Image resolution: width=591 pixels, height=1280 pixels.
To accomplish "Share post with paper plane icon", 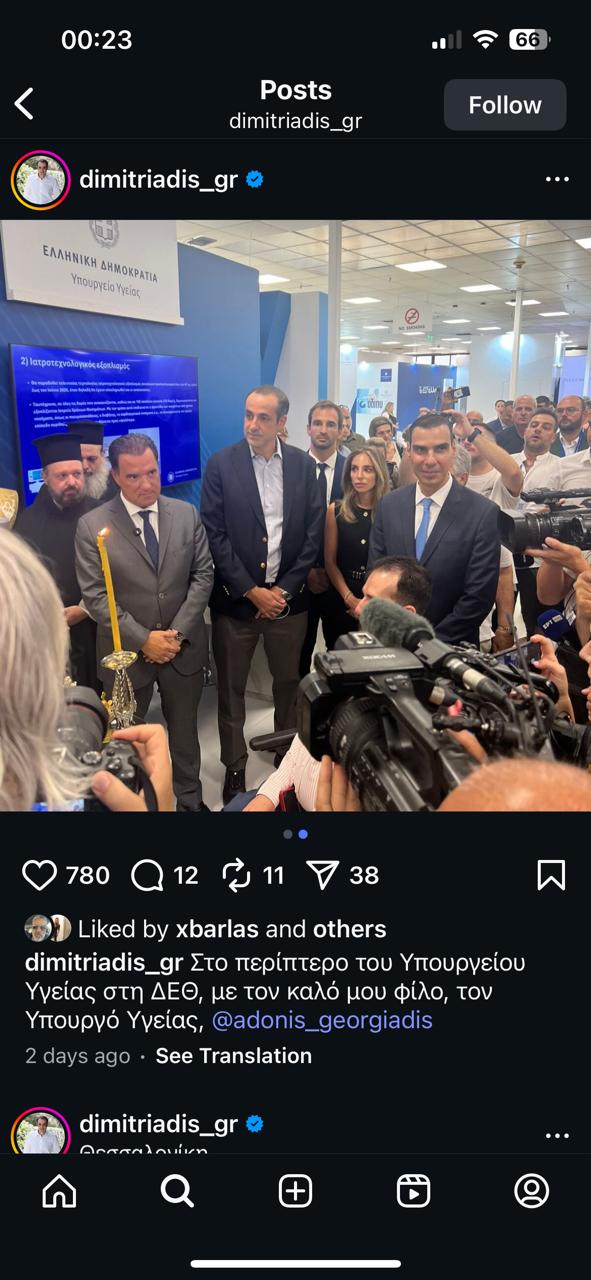I will (x=323, y=876).
